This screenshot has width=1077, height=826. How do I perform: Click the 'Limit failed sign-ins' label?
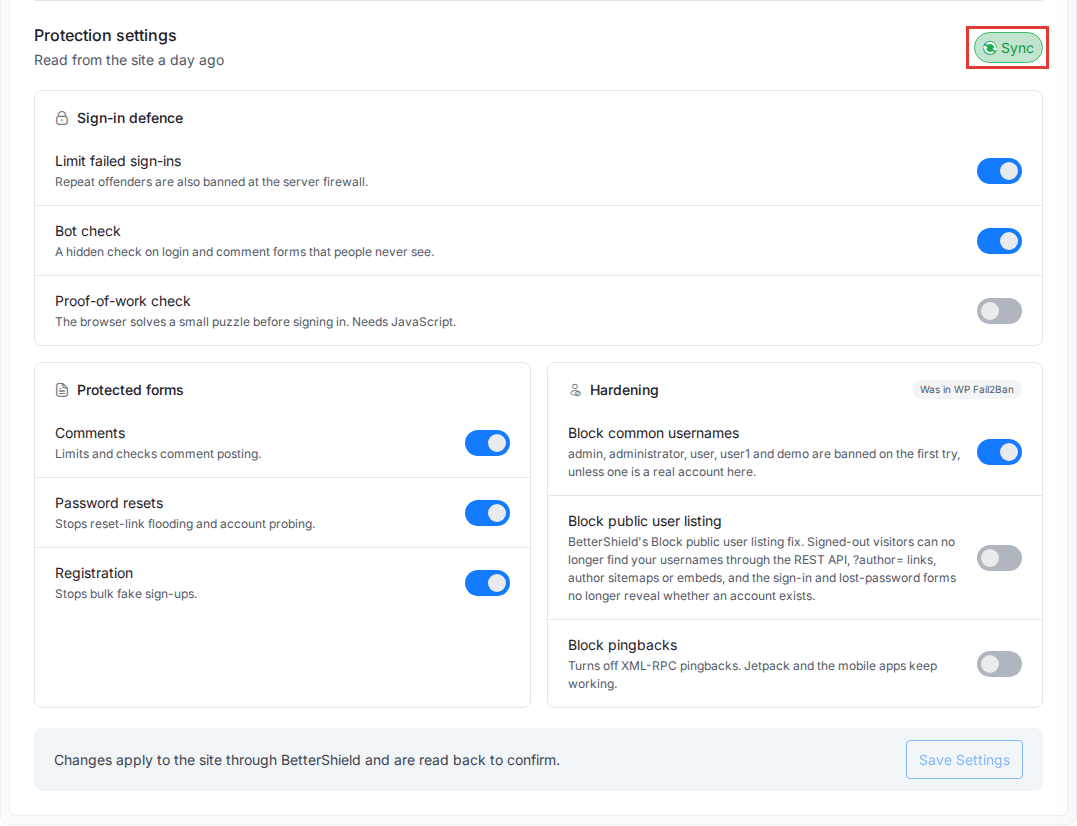tap(118, 161)
